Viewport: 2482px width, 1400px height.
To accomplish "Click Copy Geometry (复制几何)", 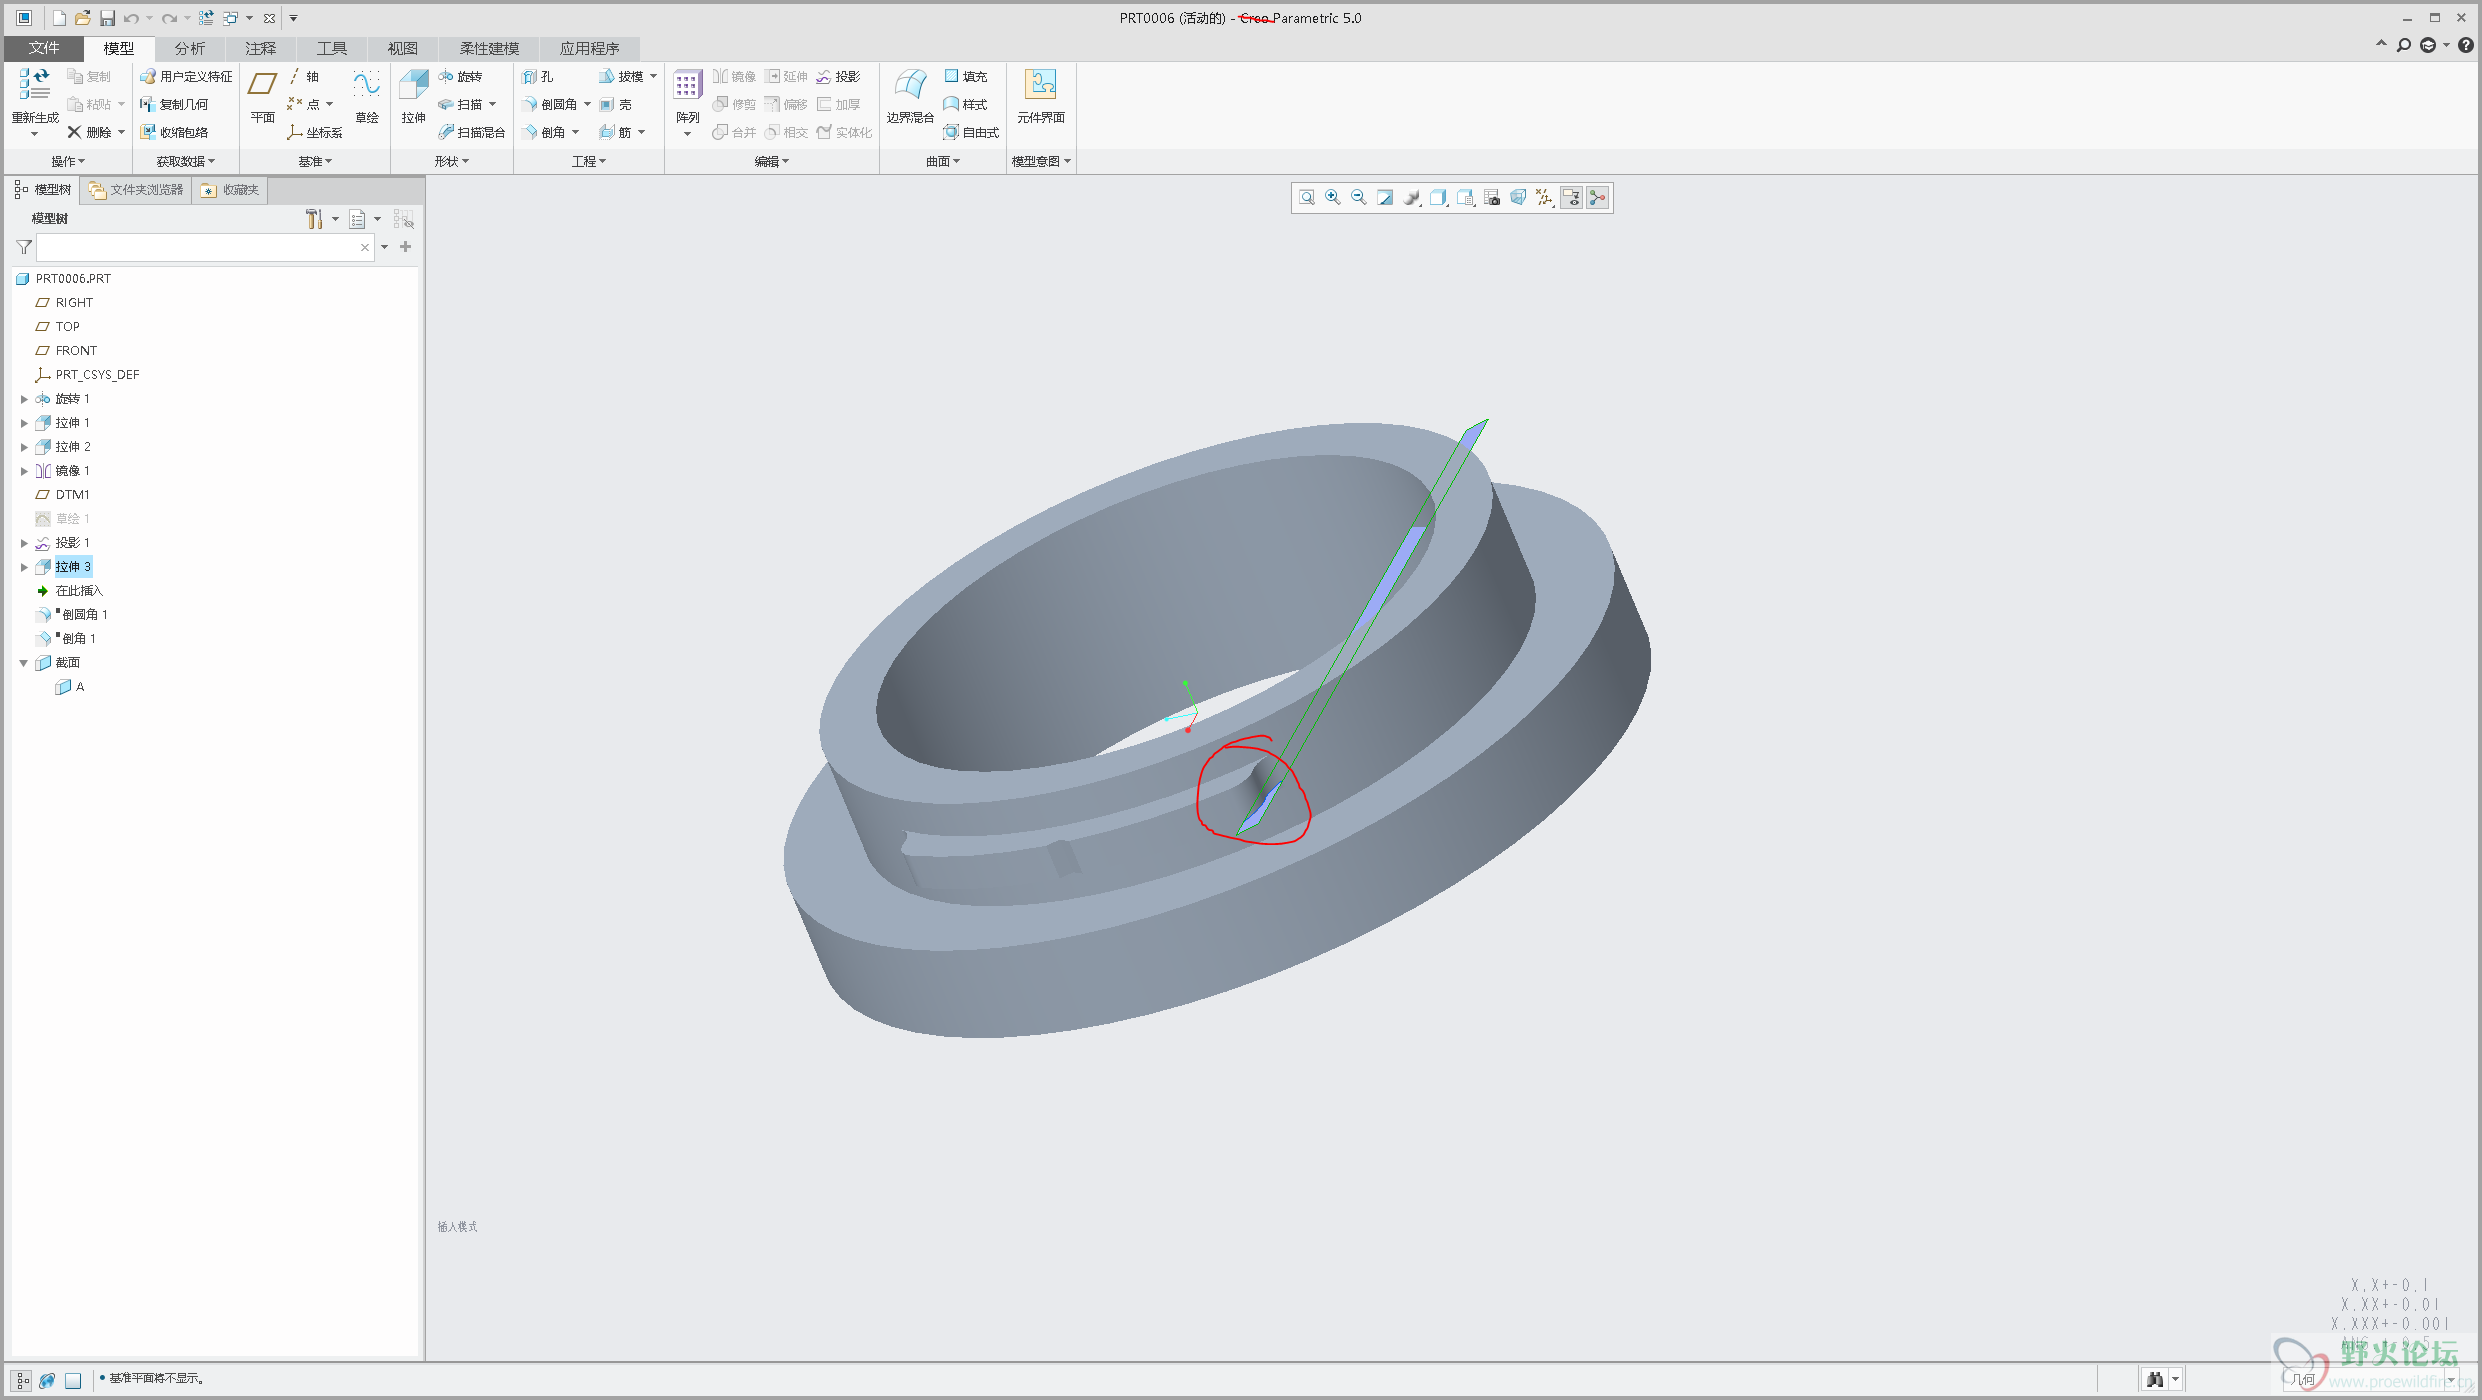I will pyautogui.click(x=174, y=104).
